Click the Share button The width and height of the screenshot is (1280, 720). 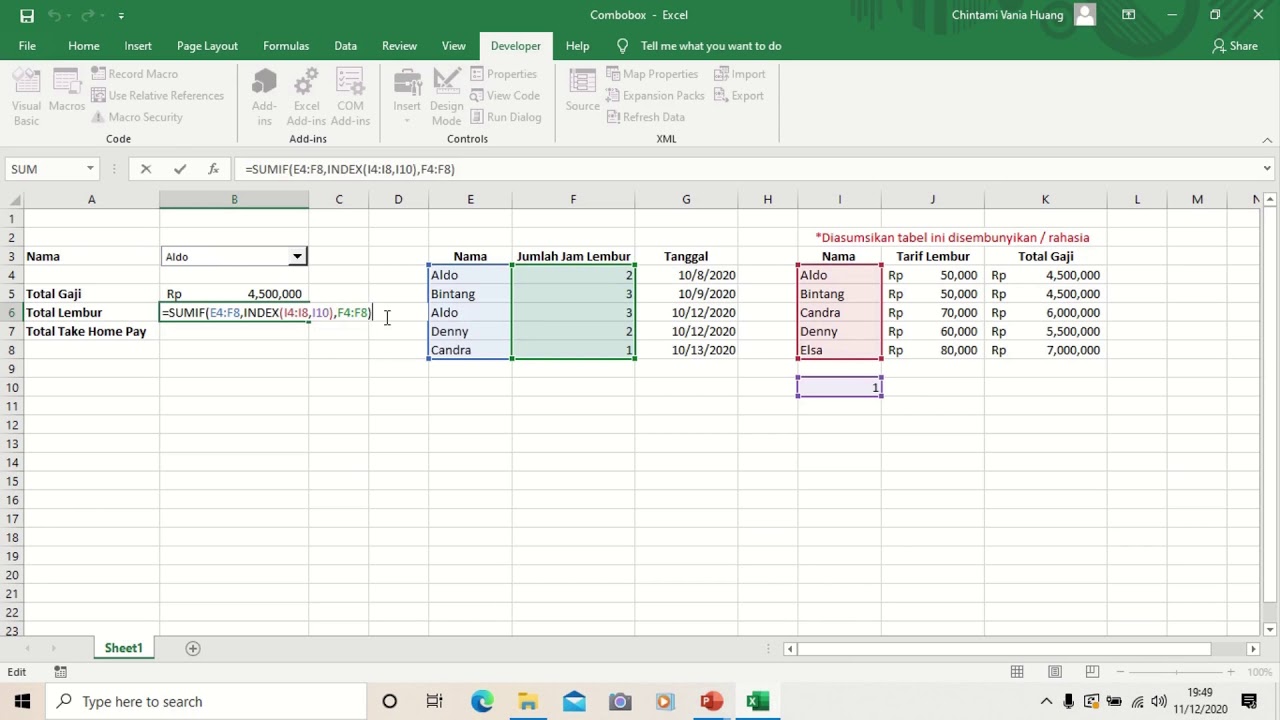tap(1235, 46)
